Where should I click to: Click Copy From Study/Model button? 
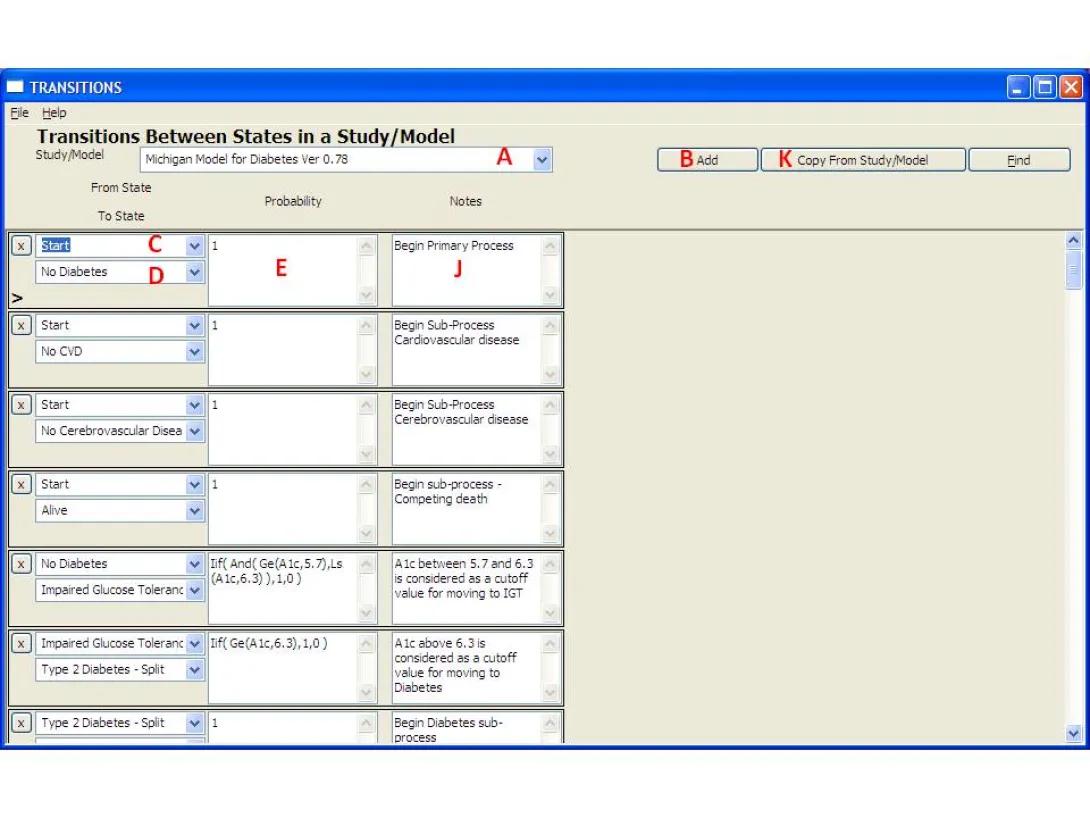coord(863,160)
